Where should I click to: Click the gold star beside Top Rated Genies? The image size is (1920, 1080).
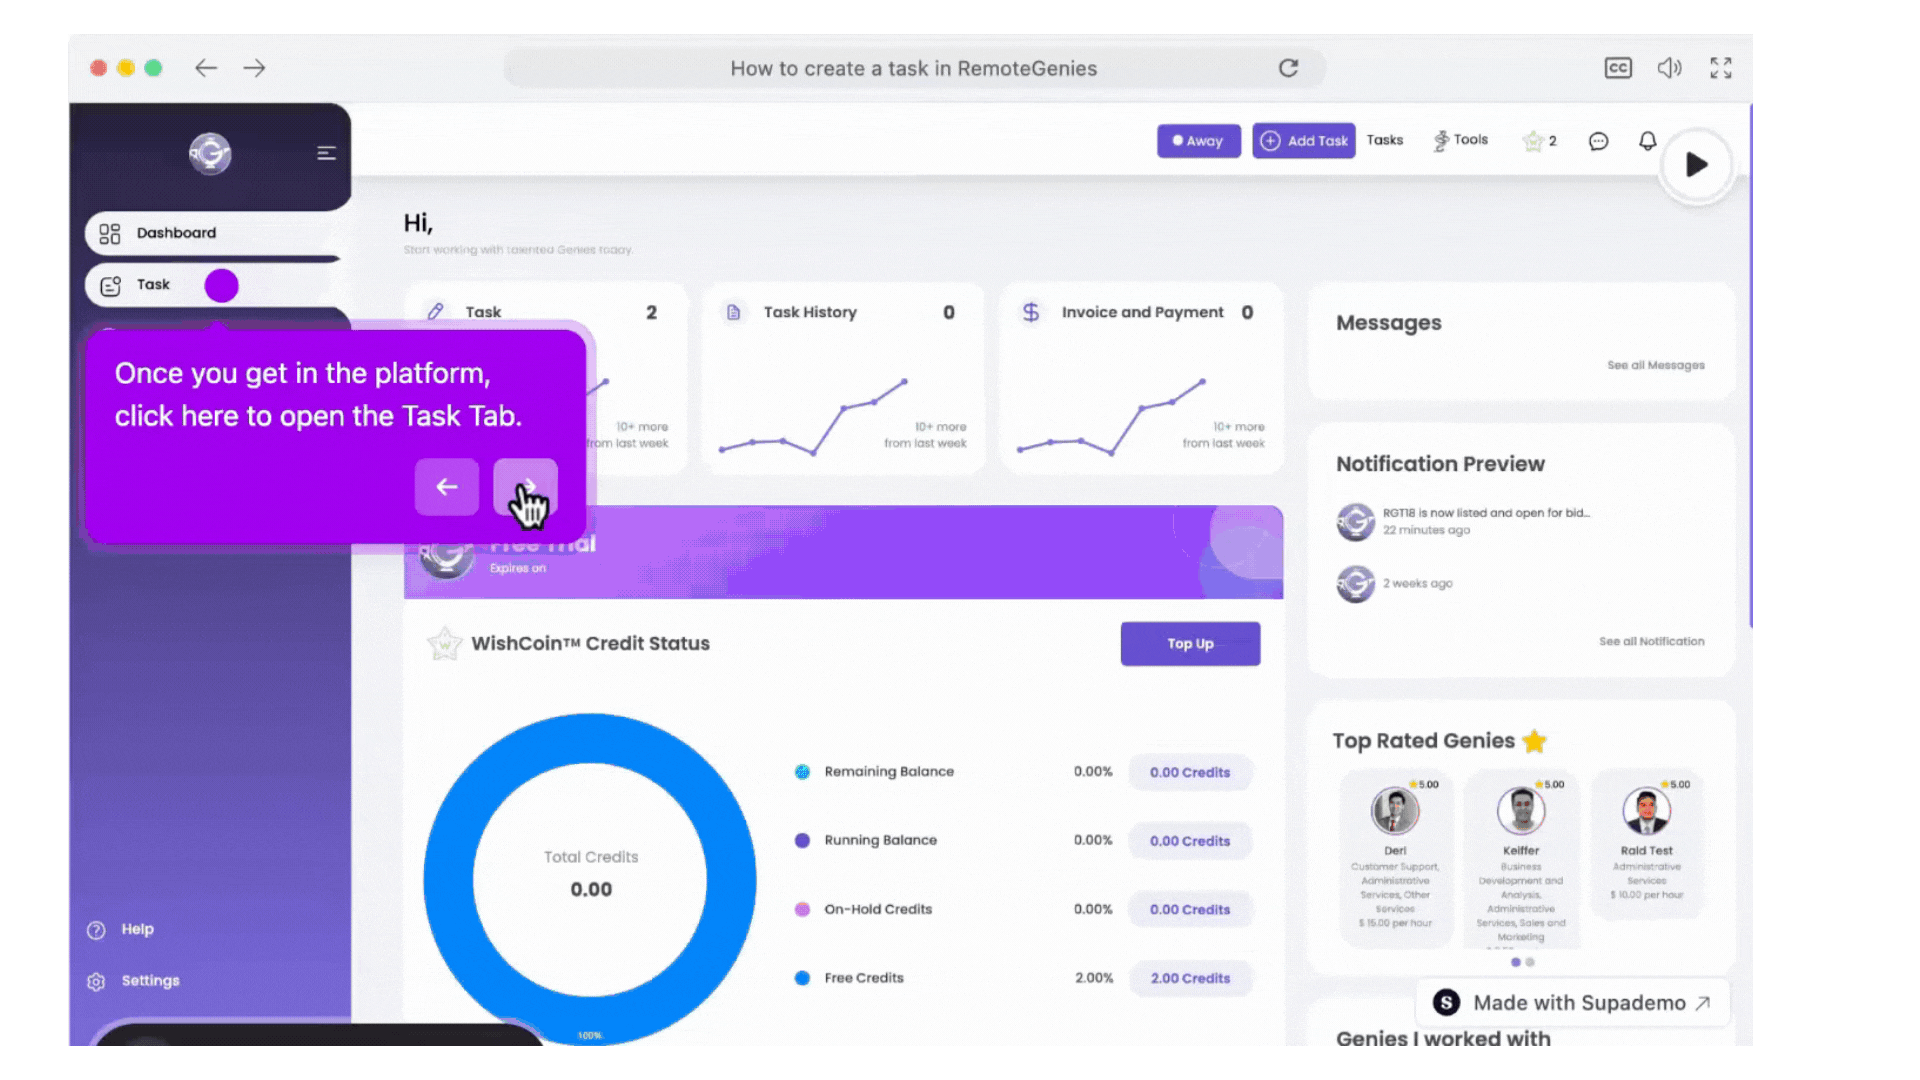1534,741
